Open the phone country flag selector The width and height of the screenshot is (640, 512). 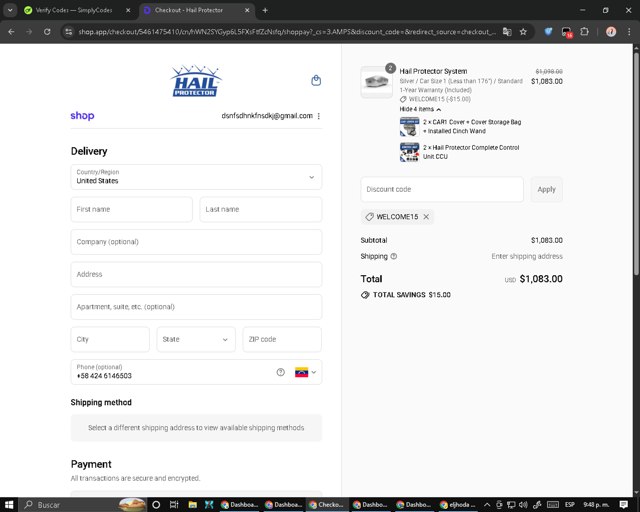(x=305, y=372)
